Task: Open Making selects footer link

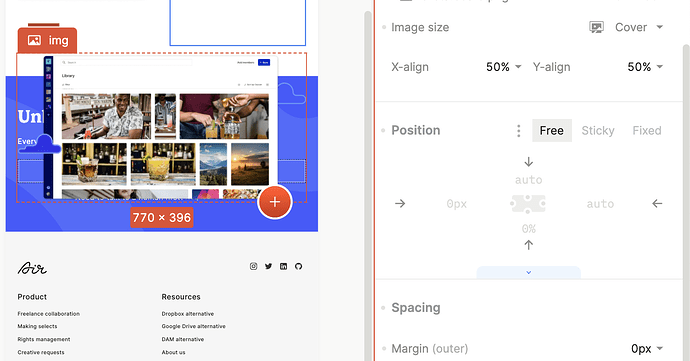Action: [x=37, y=326]
